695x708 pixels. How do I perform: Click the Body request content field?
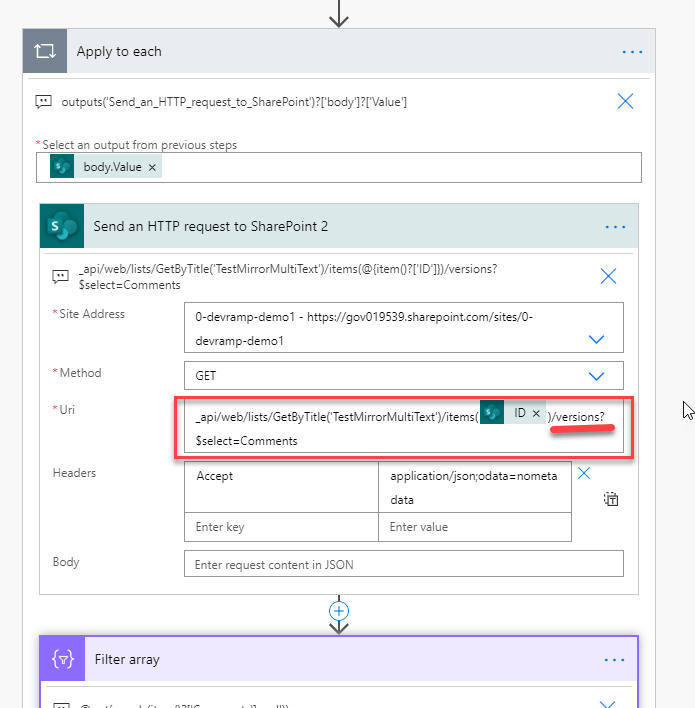tap(403, 564)
